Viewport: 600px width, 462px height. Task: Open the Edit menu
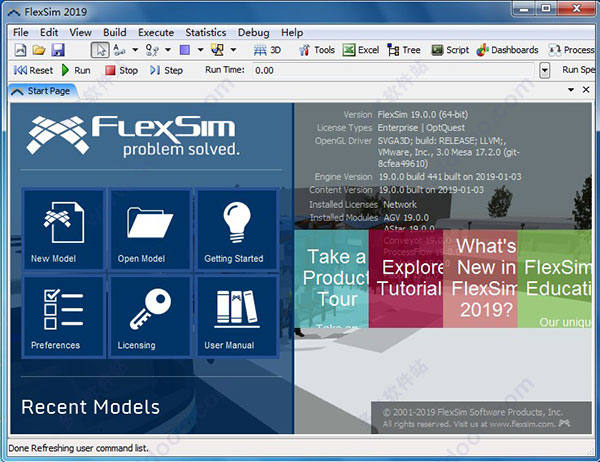[x=49, y=33]
